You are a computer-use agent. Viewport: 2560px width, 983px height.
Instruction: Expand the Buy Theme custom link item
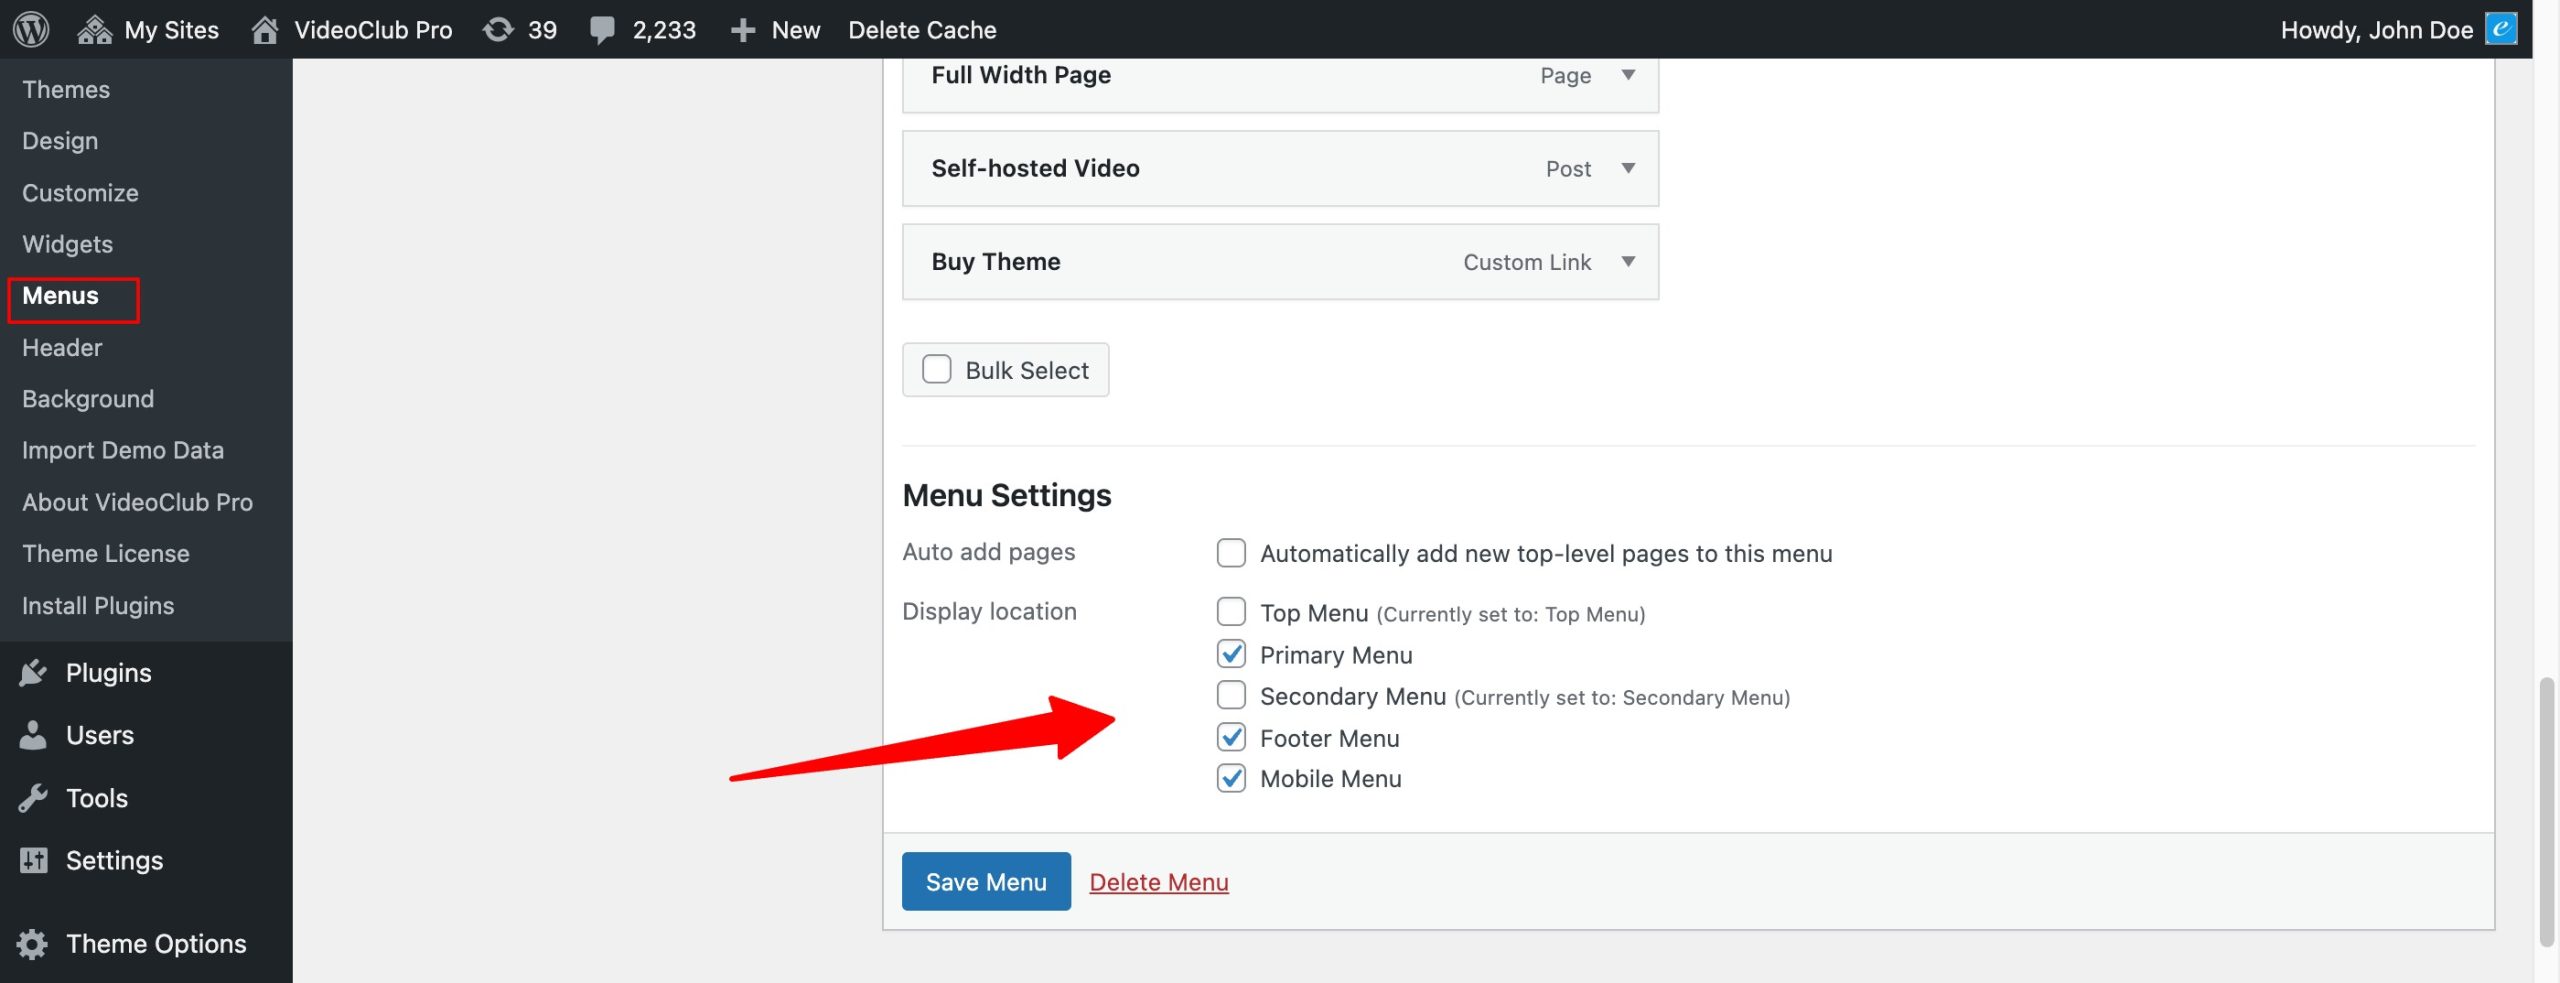coord(1628,261)
